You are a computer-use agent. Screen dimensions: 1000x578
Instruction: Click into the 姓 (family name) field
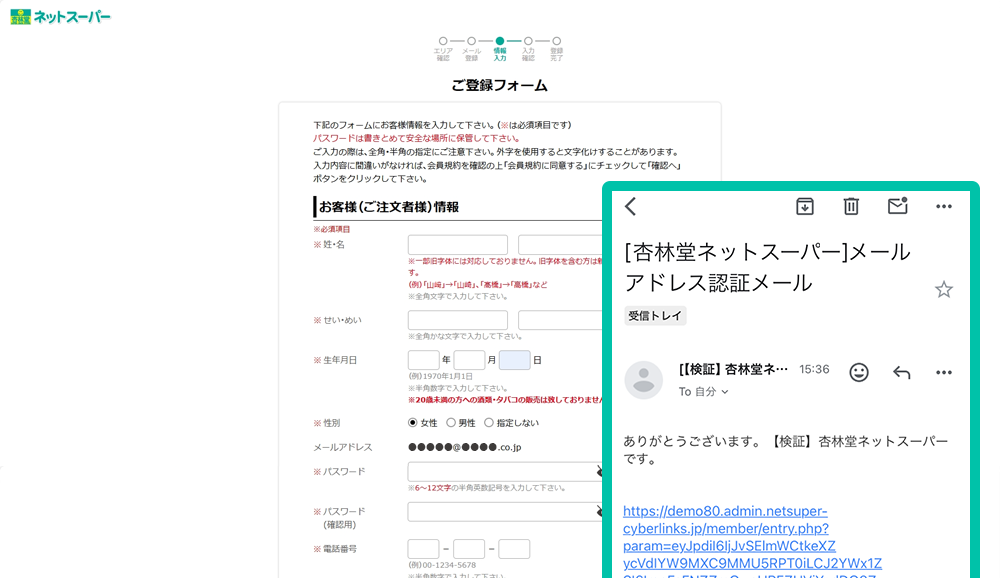coord(458,244)
